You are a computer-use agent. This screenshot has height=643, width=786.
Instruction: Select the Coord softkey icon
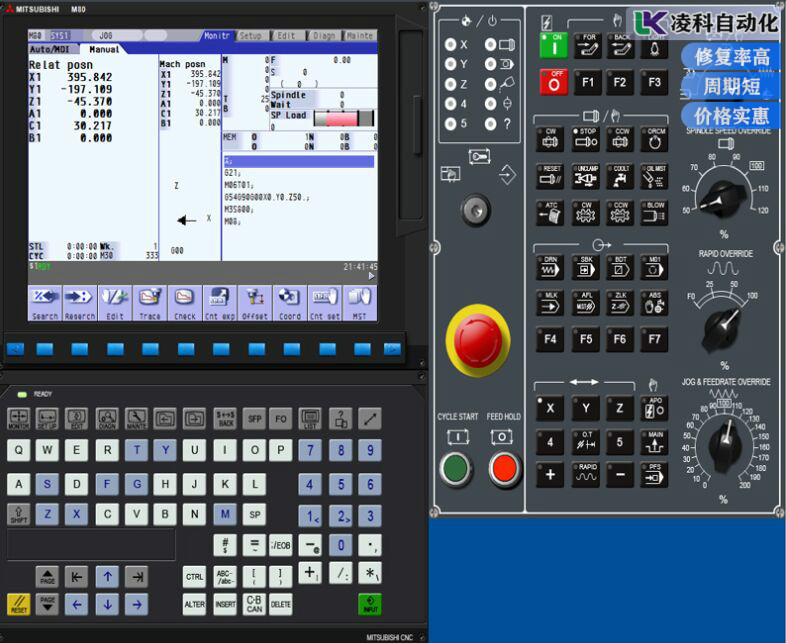[x=290, y=303]
